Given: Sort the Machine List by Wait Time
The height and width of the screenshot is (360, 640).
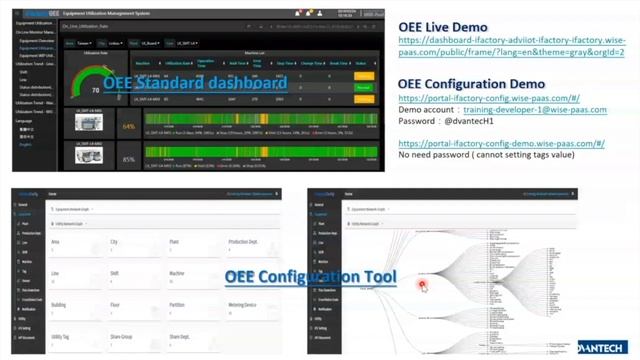Looking at the screenshot, I should tap(238, 63).
